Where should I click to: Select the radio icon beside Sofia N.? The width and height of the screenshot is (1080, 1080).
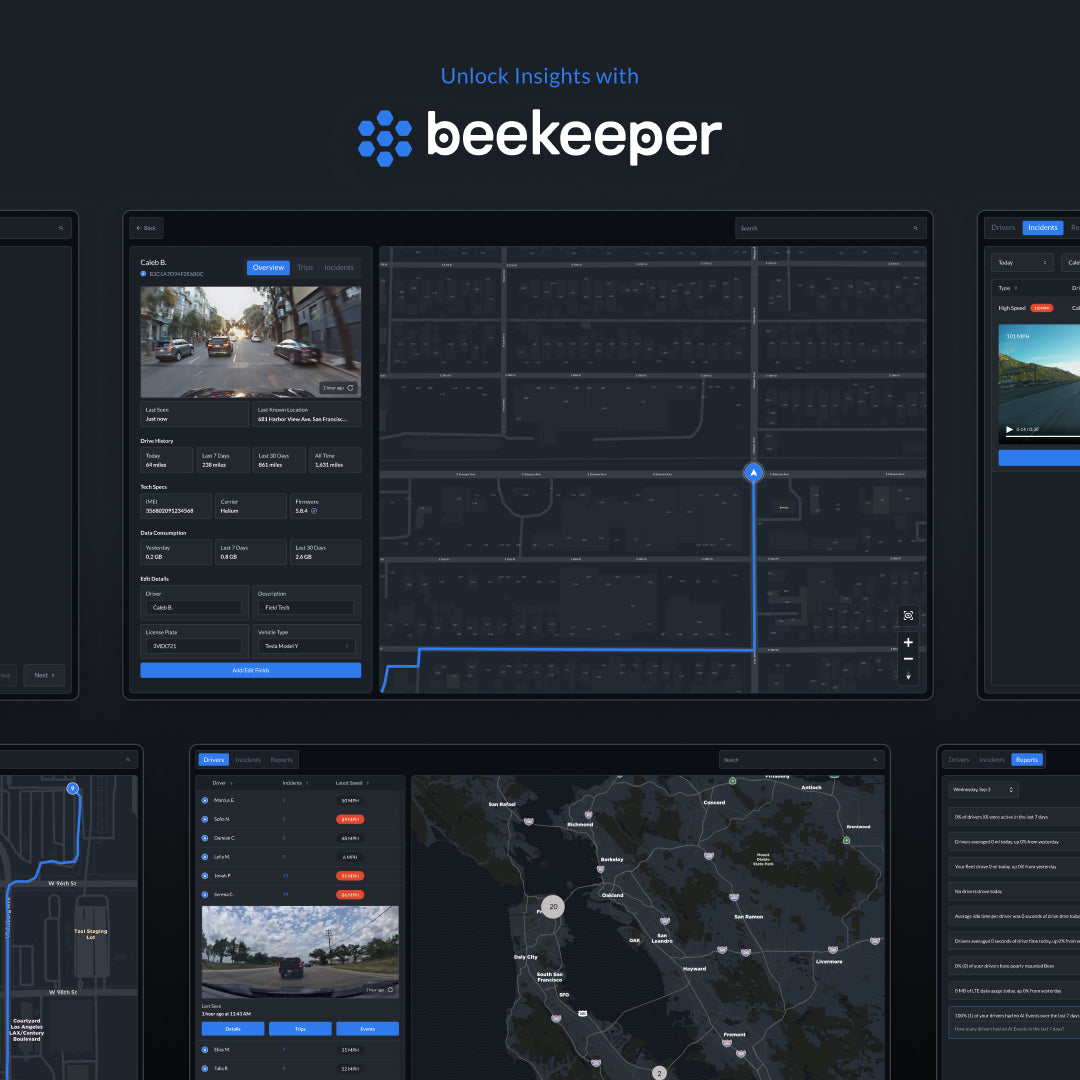205,819
